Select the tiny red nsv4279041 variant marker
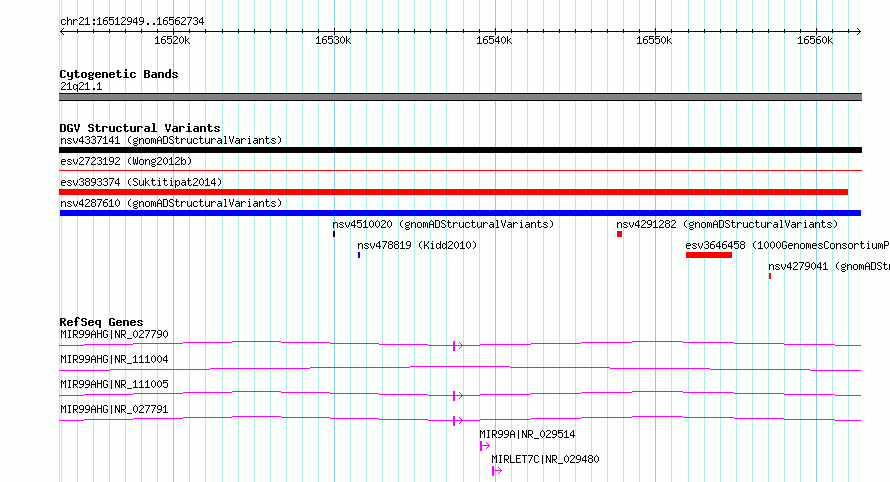 tap(770, 276)
